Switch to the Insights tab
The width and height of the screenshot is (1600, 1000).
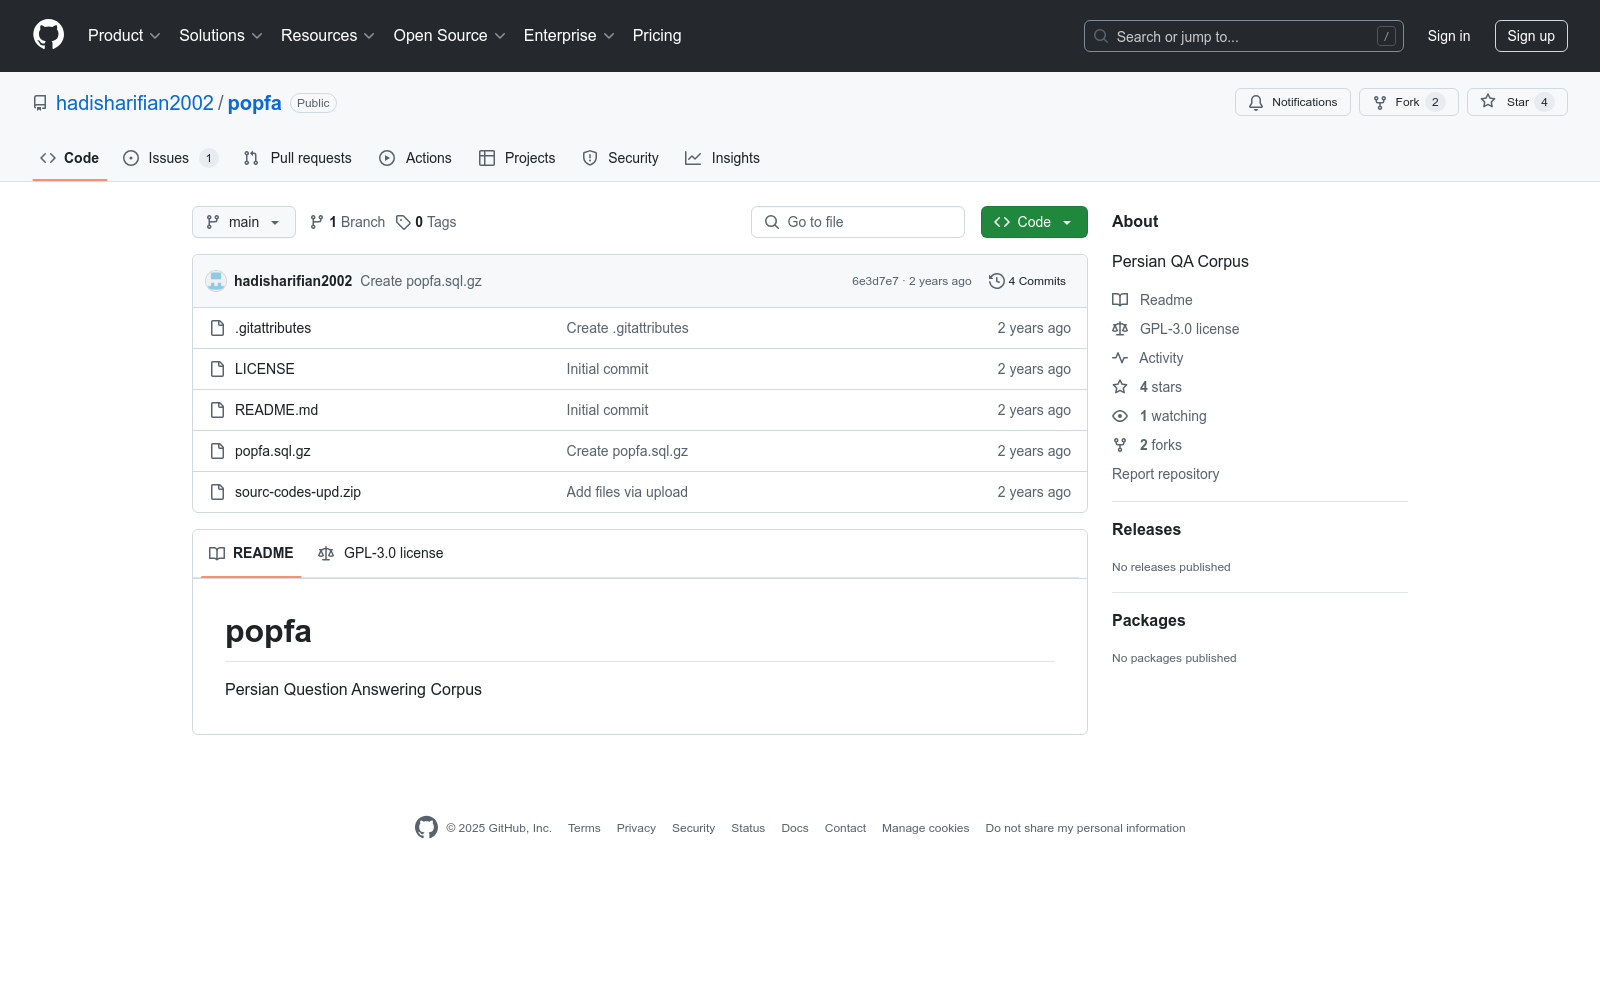tap(722, 158)
